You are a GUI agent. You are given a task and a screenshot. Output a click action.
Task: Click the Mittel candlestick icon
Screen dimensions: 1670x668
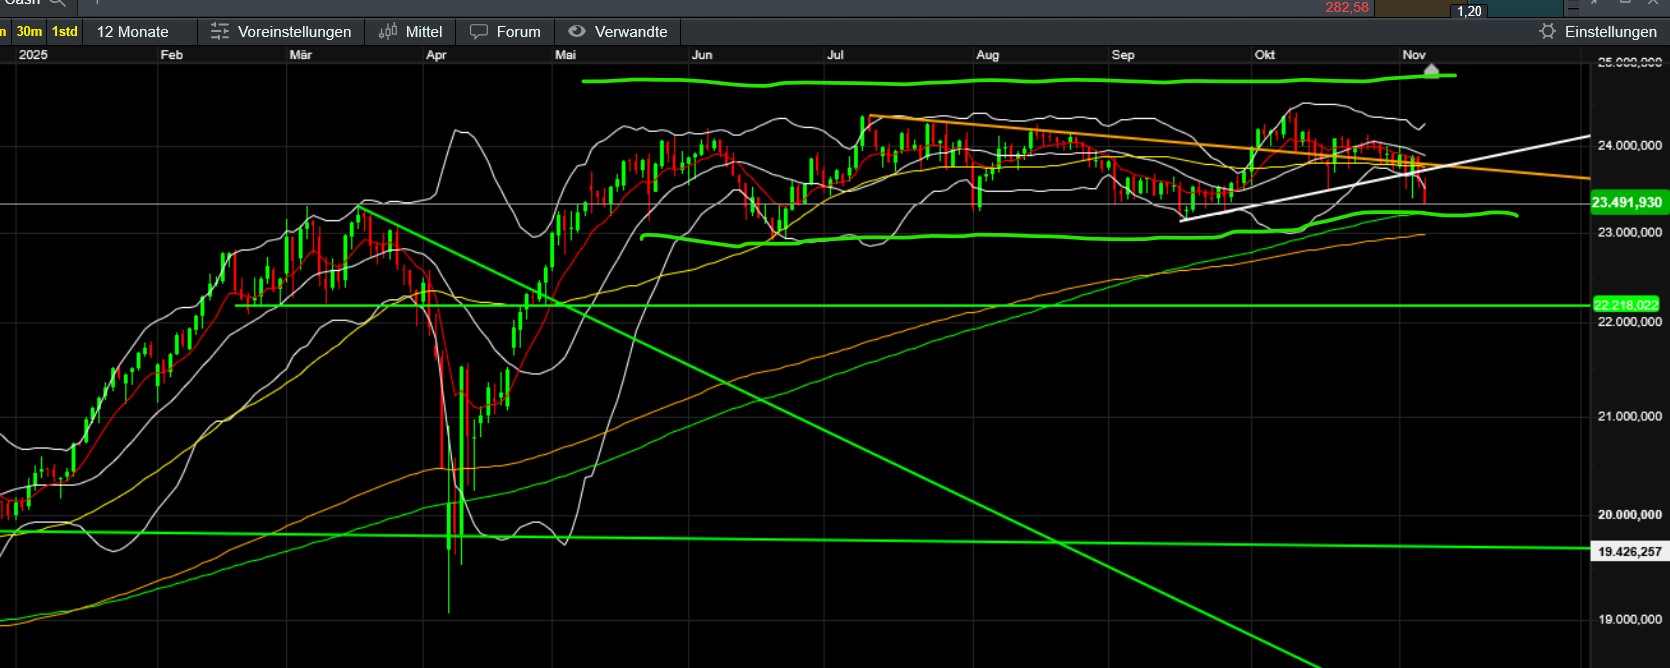pos(388,32)
